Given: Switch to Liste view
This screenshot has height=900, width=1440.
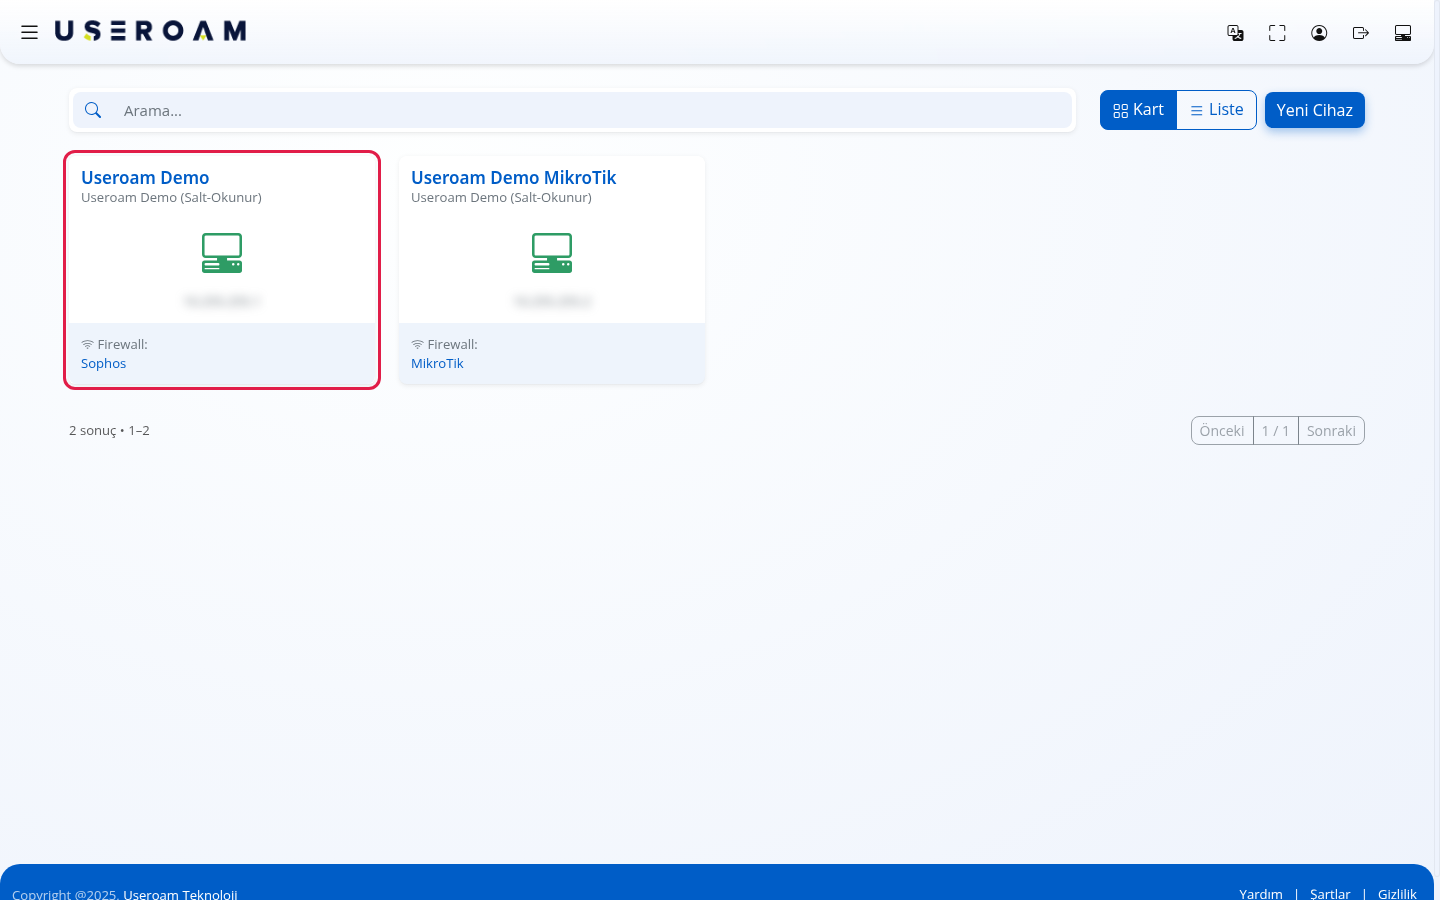Looking at the screenshot, I should [x=1216, y=110].
